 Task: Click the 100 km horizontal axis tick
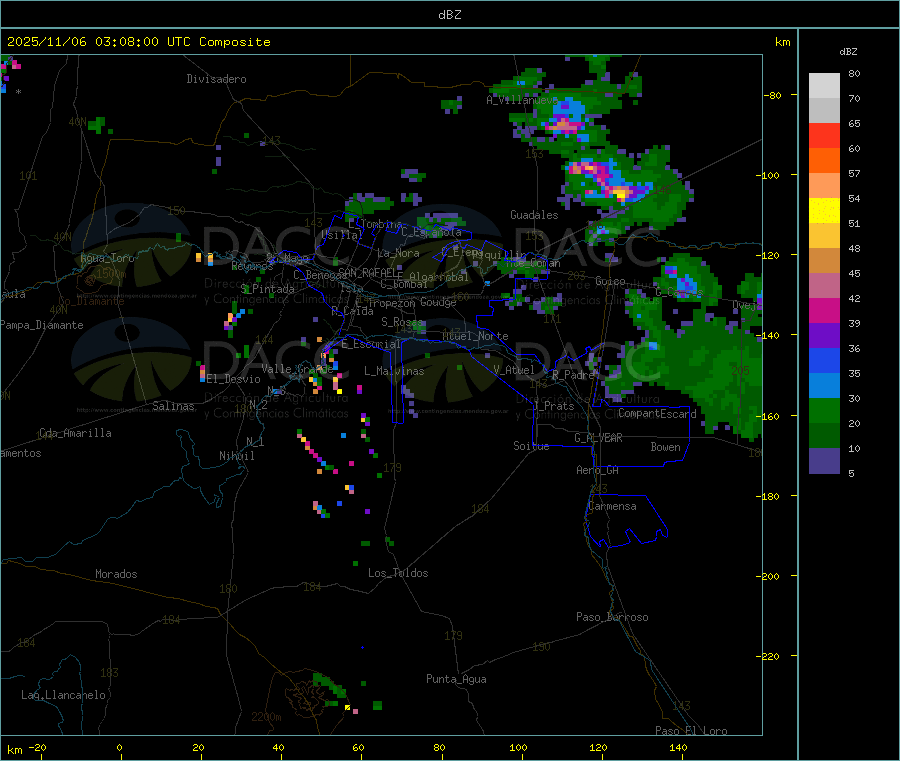(518, 747)
